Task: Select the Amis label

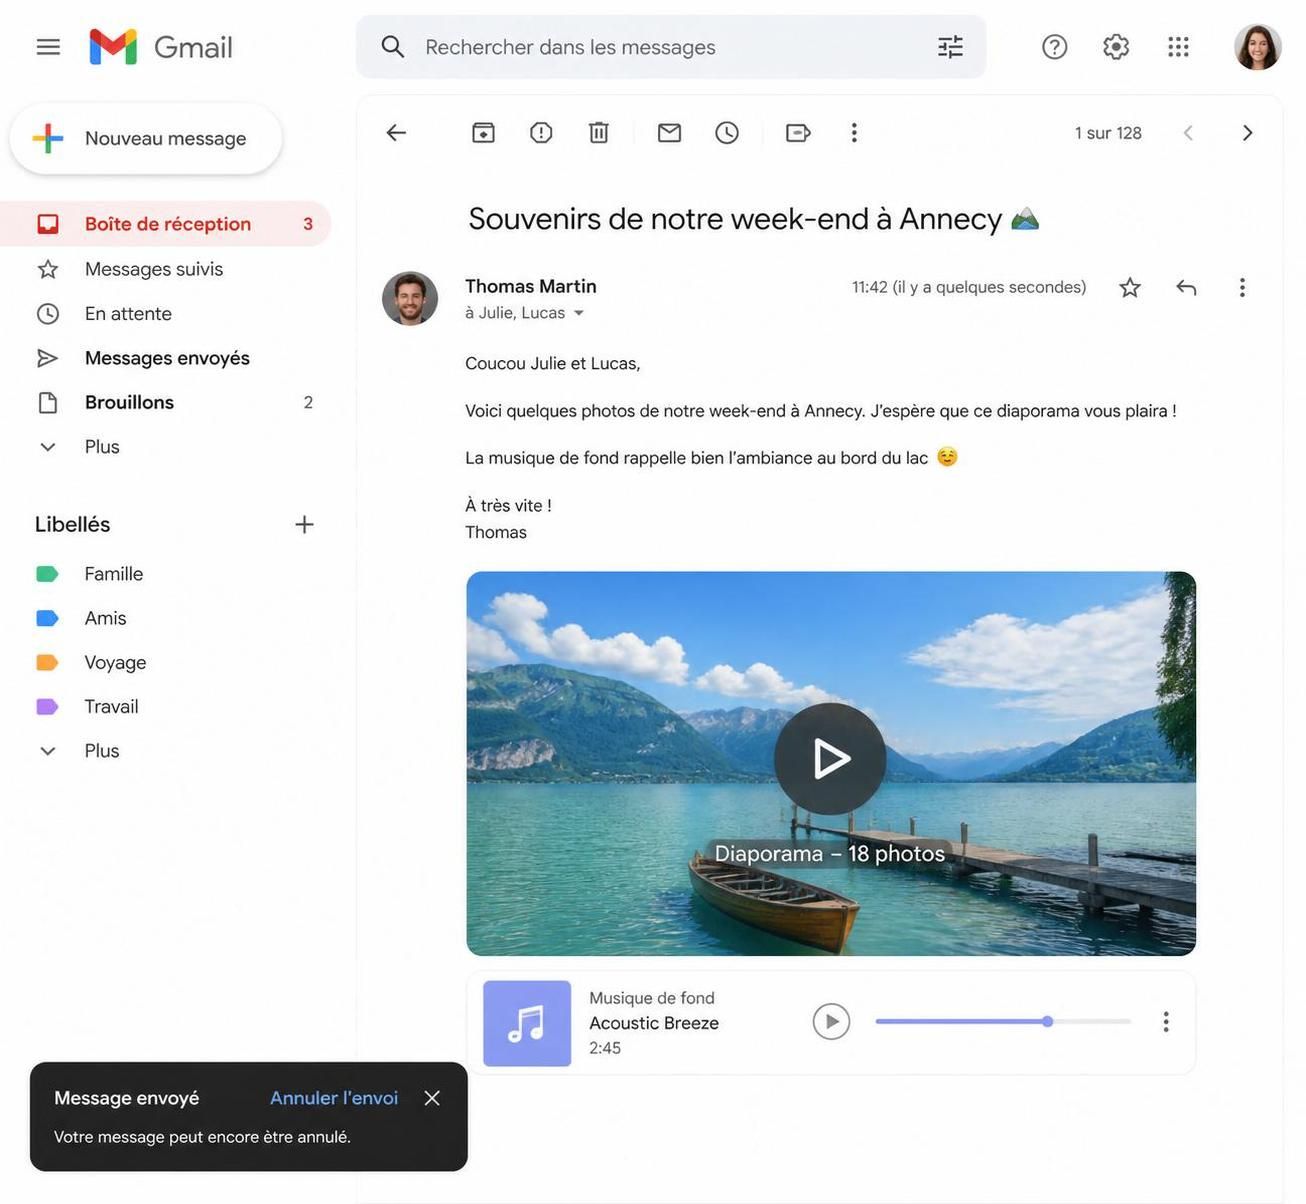Action: pyautogui.click(x=105, y=618)
